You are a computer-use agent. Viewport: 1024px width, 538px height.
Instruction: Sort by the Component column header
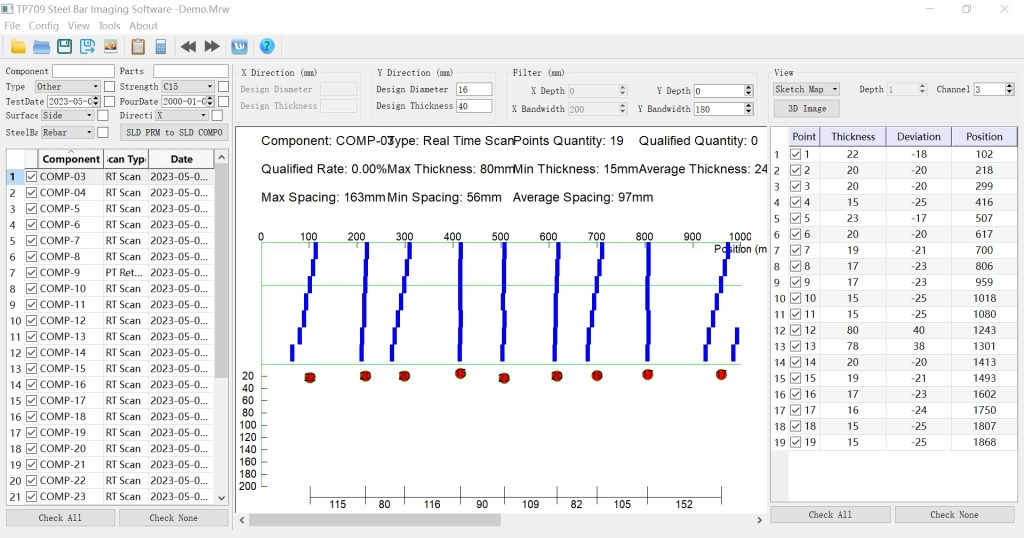71,159
